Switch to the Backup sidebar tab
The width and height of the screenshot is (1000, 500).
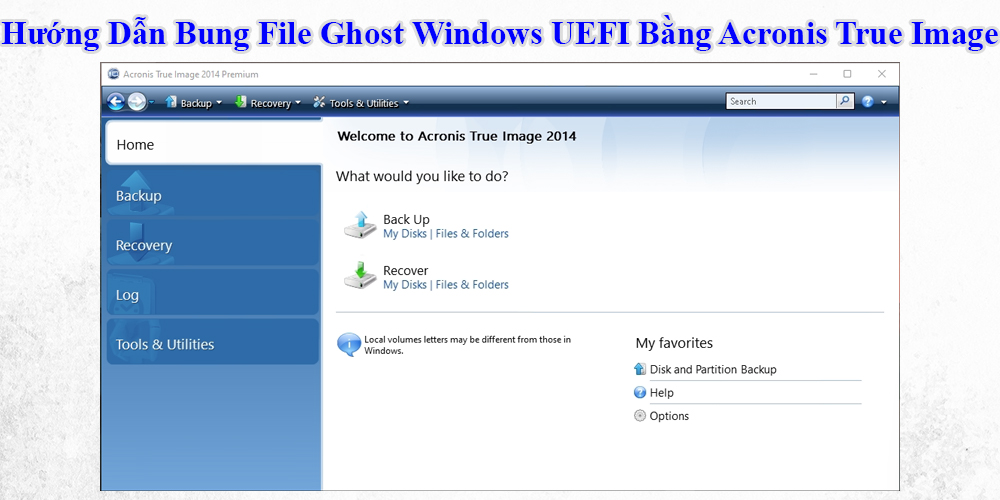213,195
